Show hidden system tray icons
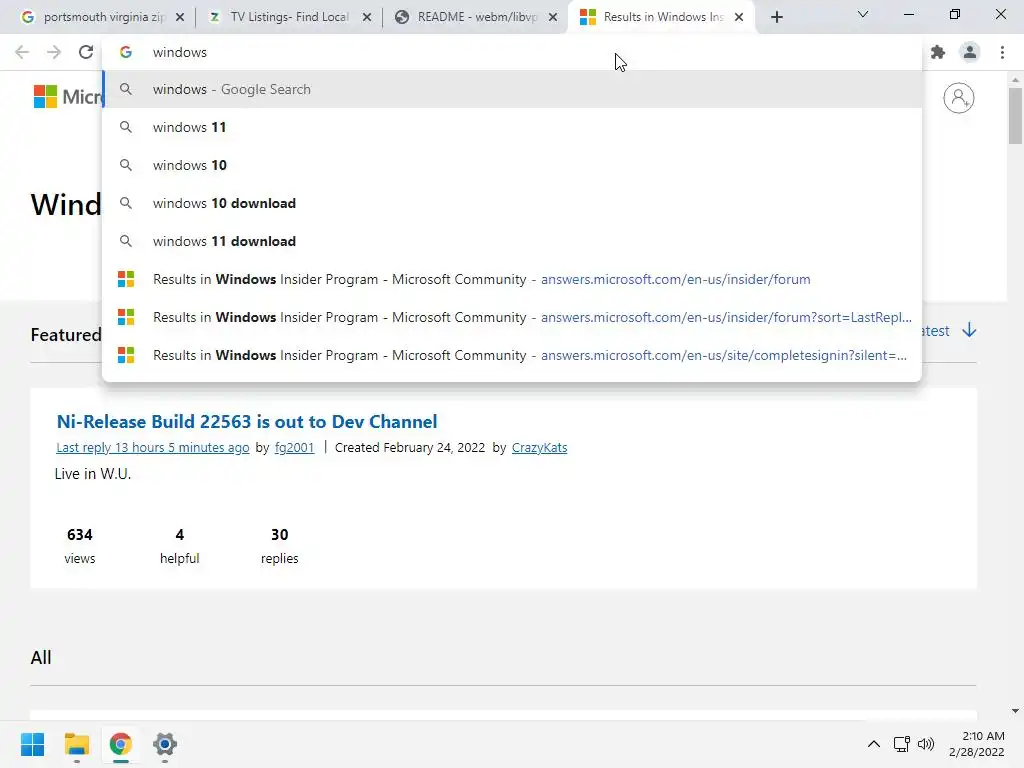The image size is (1024, 768). pyautogui.click(x=874, y=744)
